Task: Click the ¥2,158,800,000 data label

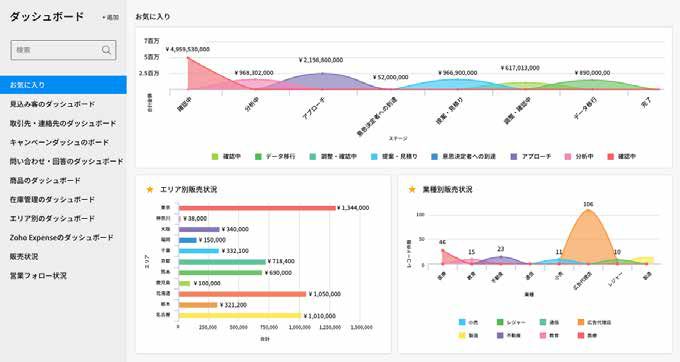Action: 321,60
